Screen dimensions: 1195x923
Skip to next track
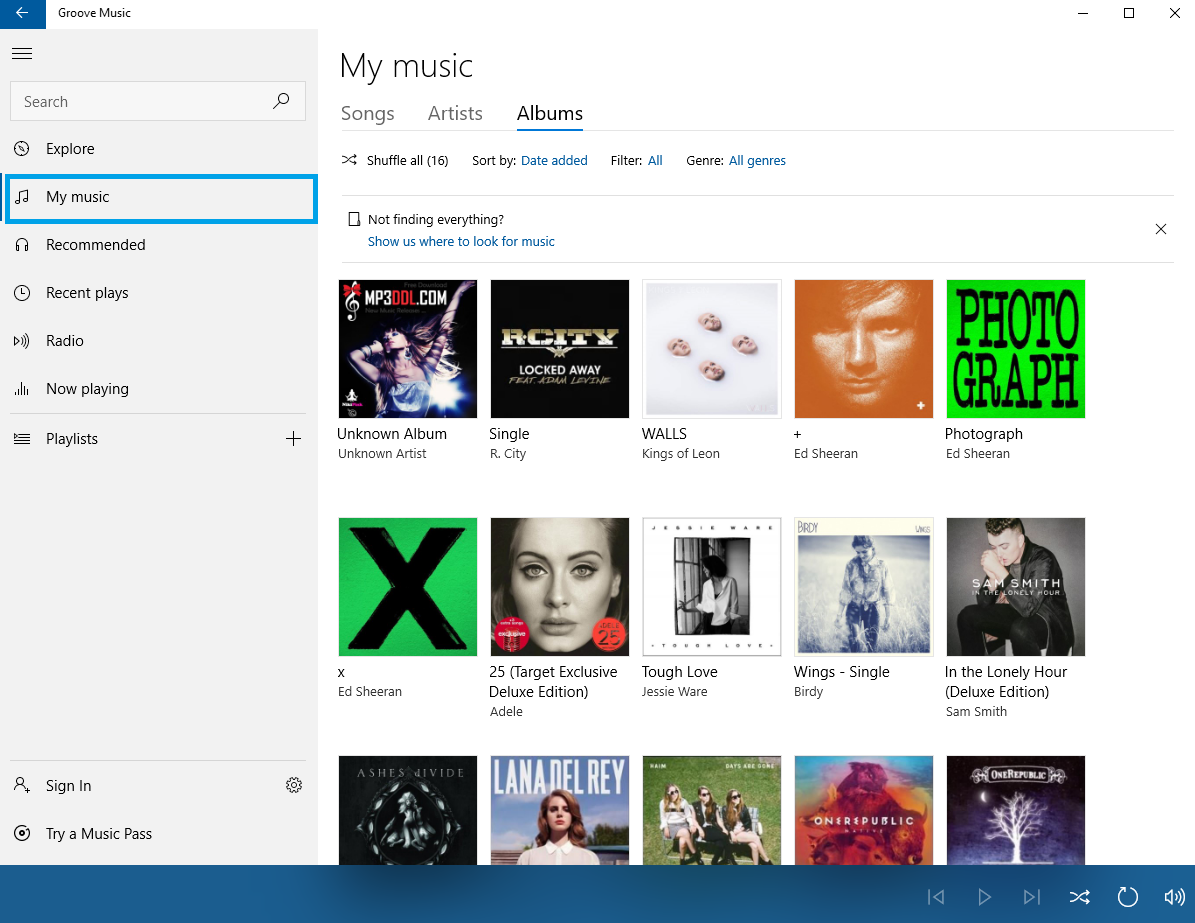[x=1031, y=897]
